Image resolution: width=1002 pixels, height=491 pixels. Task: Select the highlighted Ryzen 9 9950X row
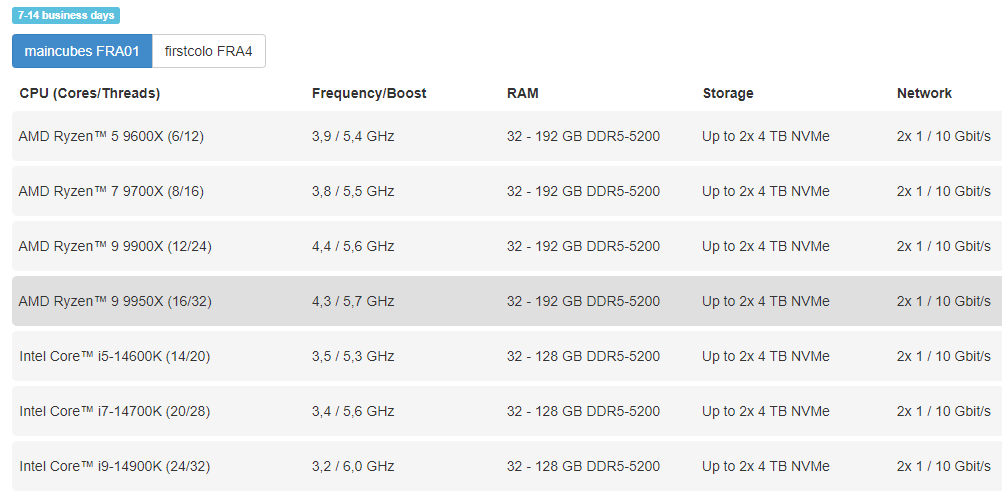point(507,301)
